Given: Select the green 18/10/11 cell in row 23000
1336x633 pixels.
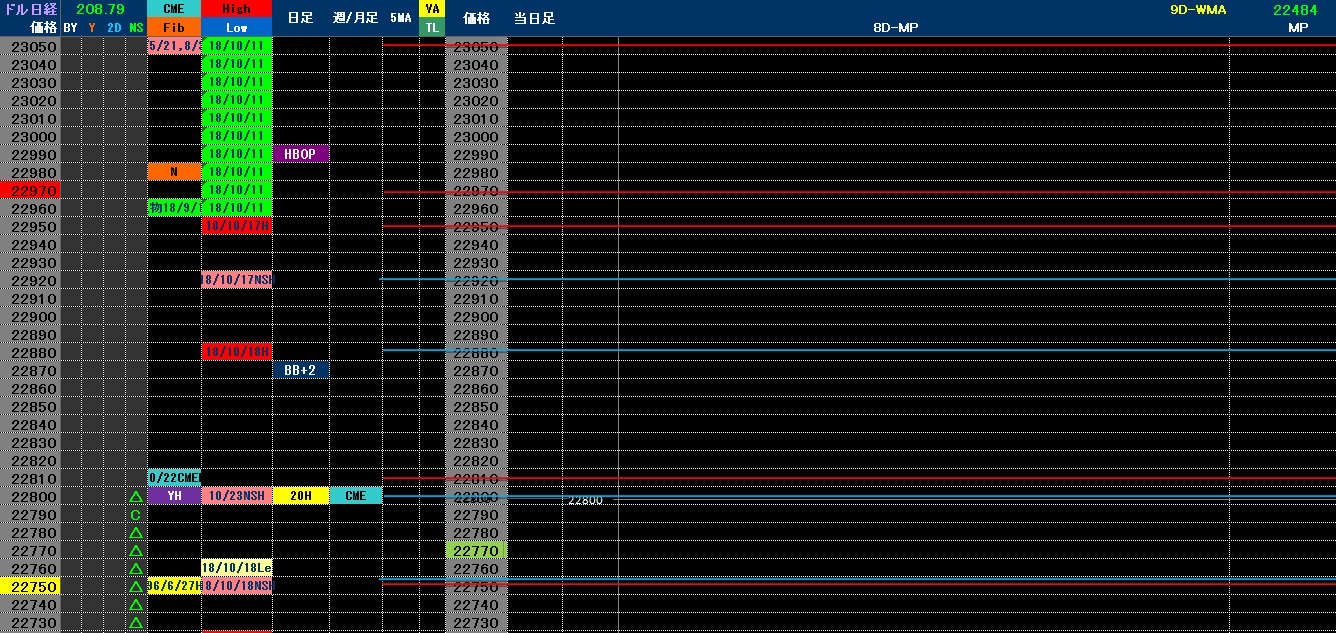Looking at the screenshot, I should 237,136.
